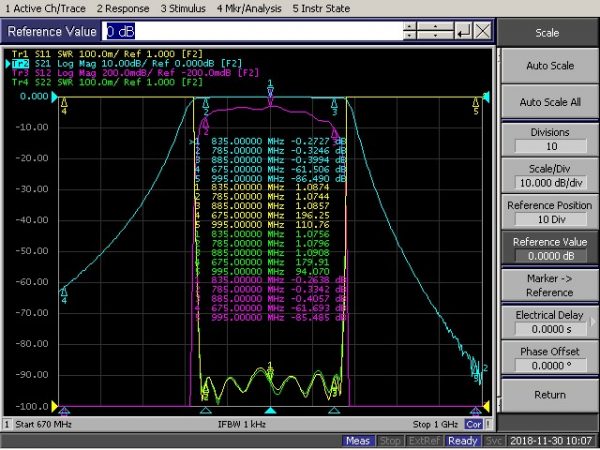The height and width of the screenshot is (450, 600).
Task: Click the wide coarse up arrow stepper
Action: point(435,26)
